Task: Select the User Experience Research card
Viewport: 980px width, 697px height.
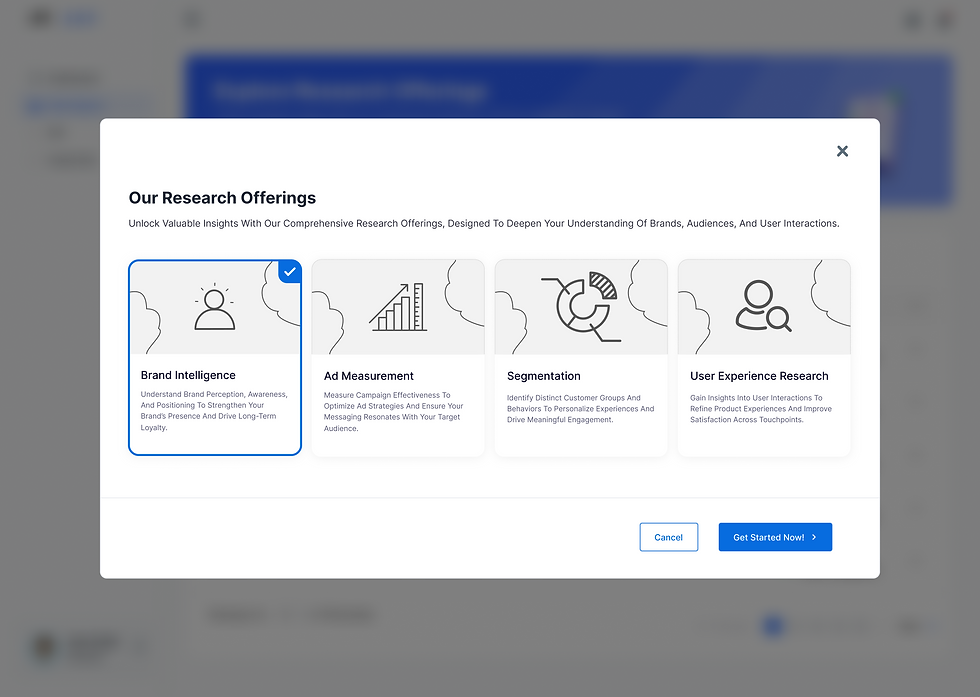Action: coord(764,358)
